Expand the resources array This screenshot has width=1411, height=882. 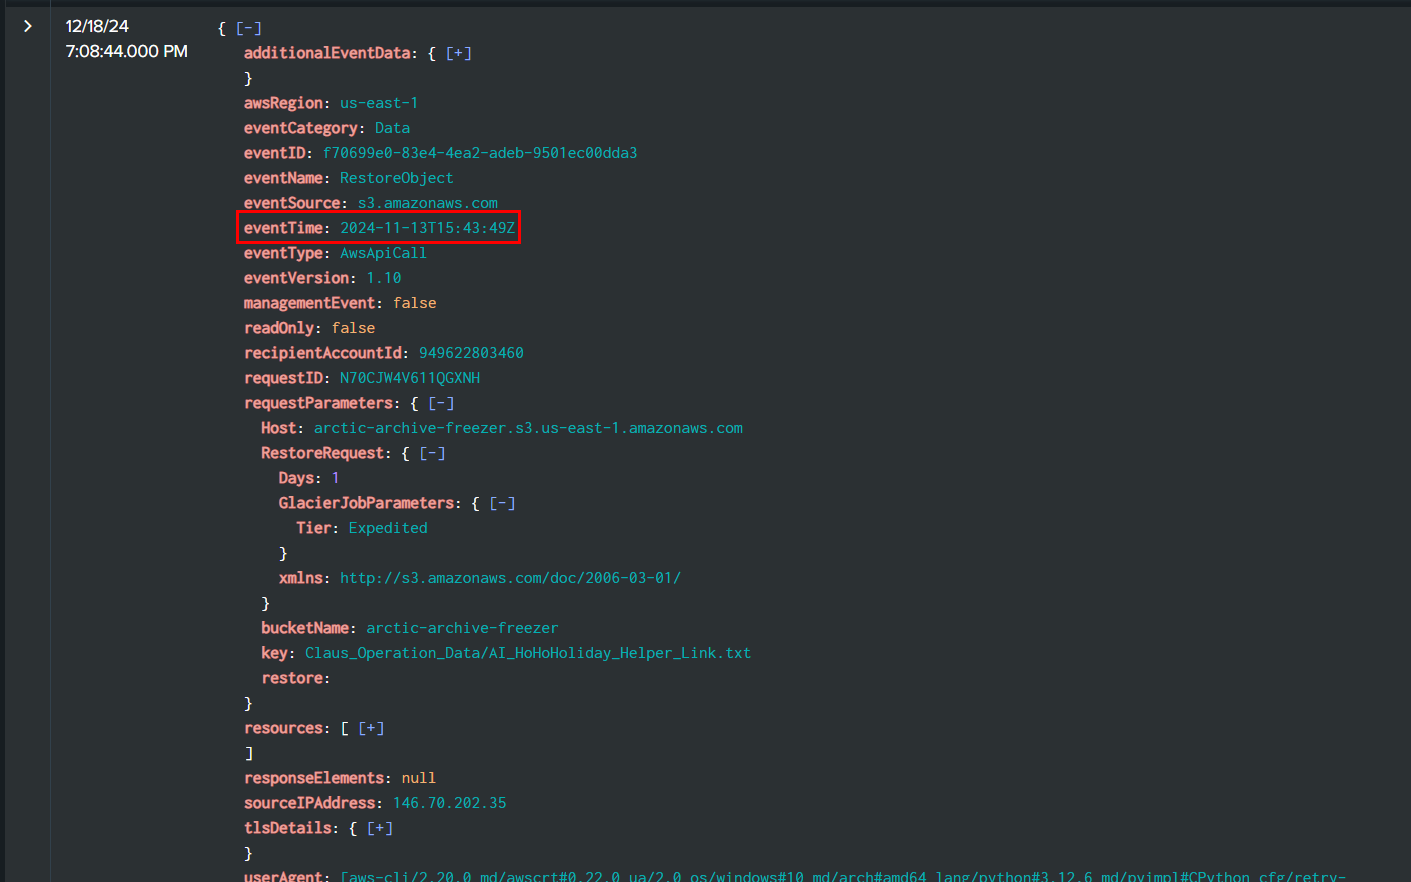point(371,729)
